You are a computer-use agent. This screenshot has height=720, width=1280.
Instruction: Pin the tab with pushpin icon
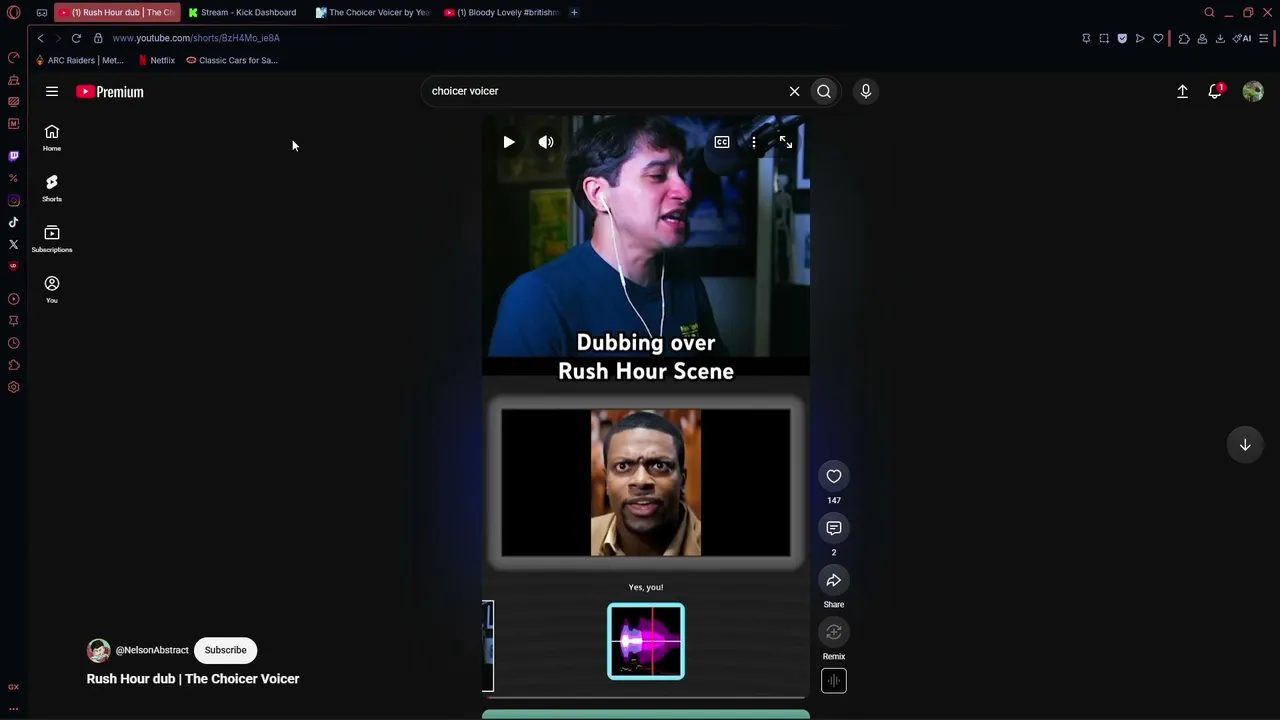point(1086,38)
